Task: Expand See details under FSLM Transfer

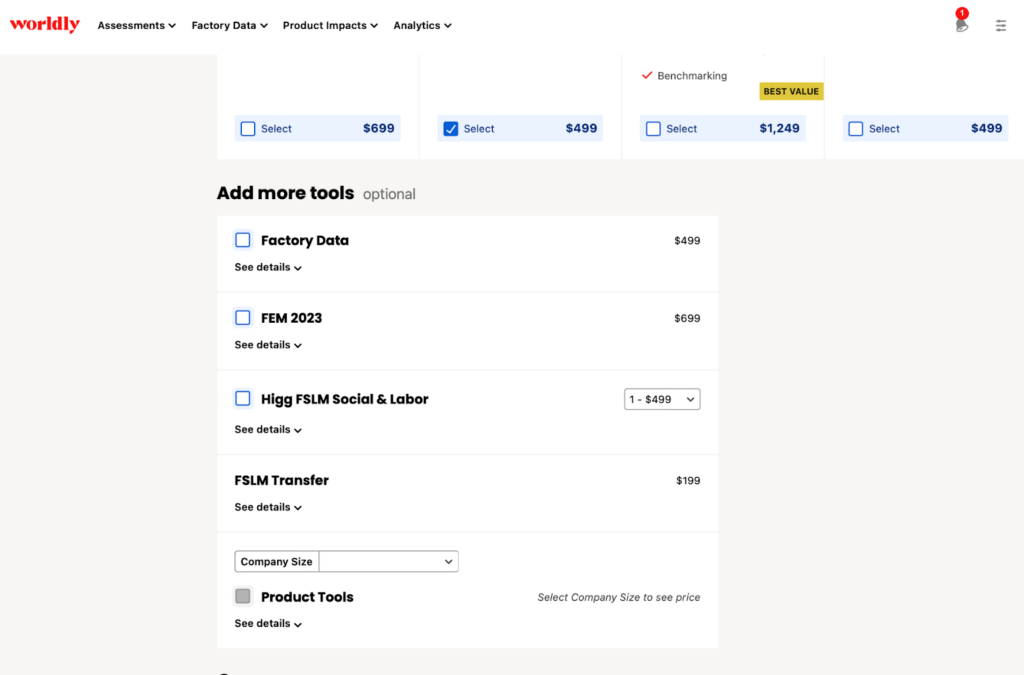Action: pyautogui.click(x=268, y=507)
